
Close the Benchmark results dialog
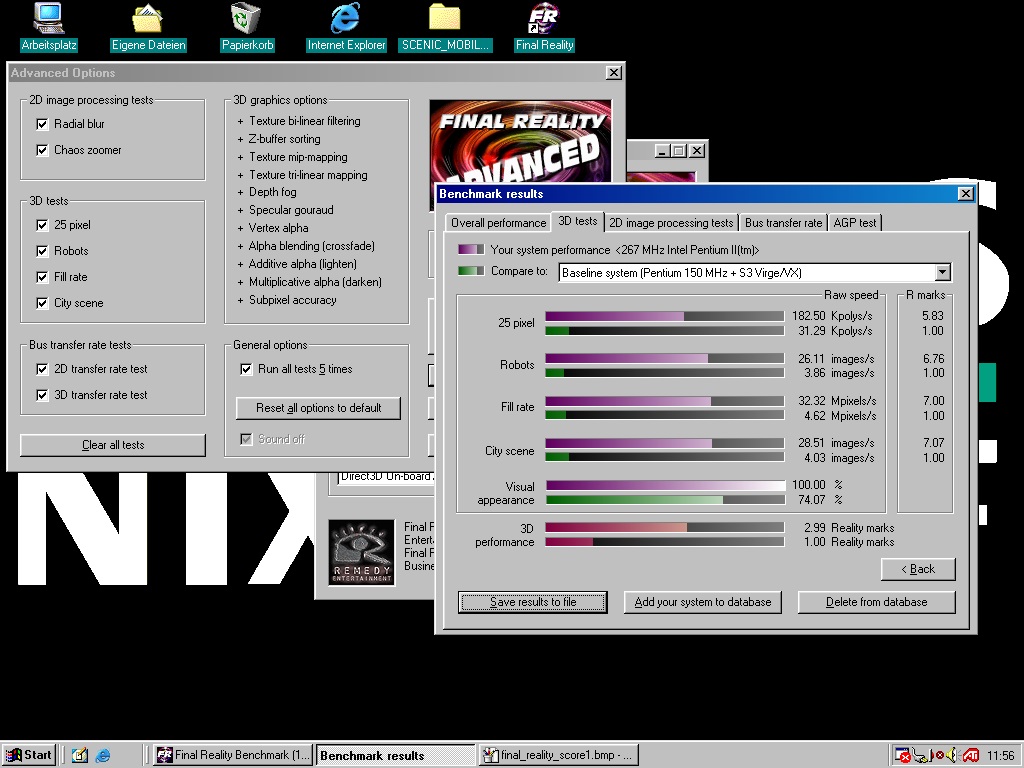click(965, 194)
